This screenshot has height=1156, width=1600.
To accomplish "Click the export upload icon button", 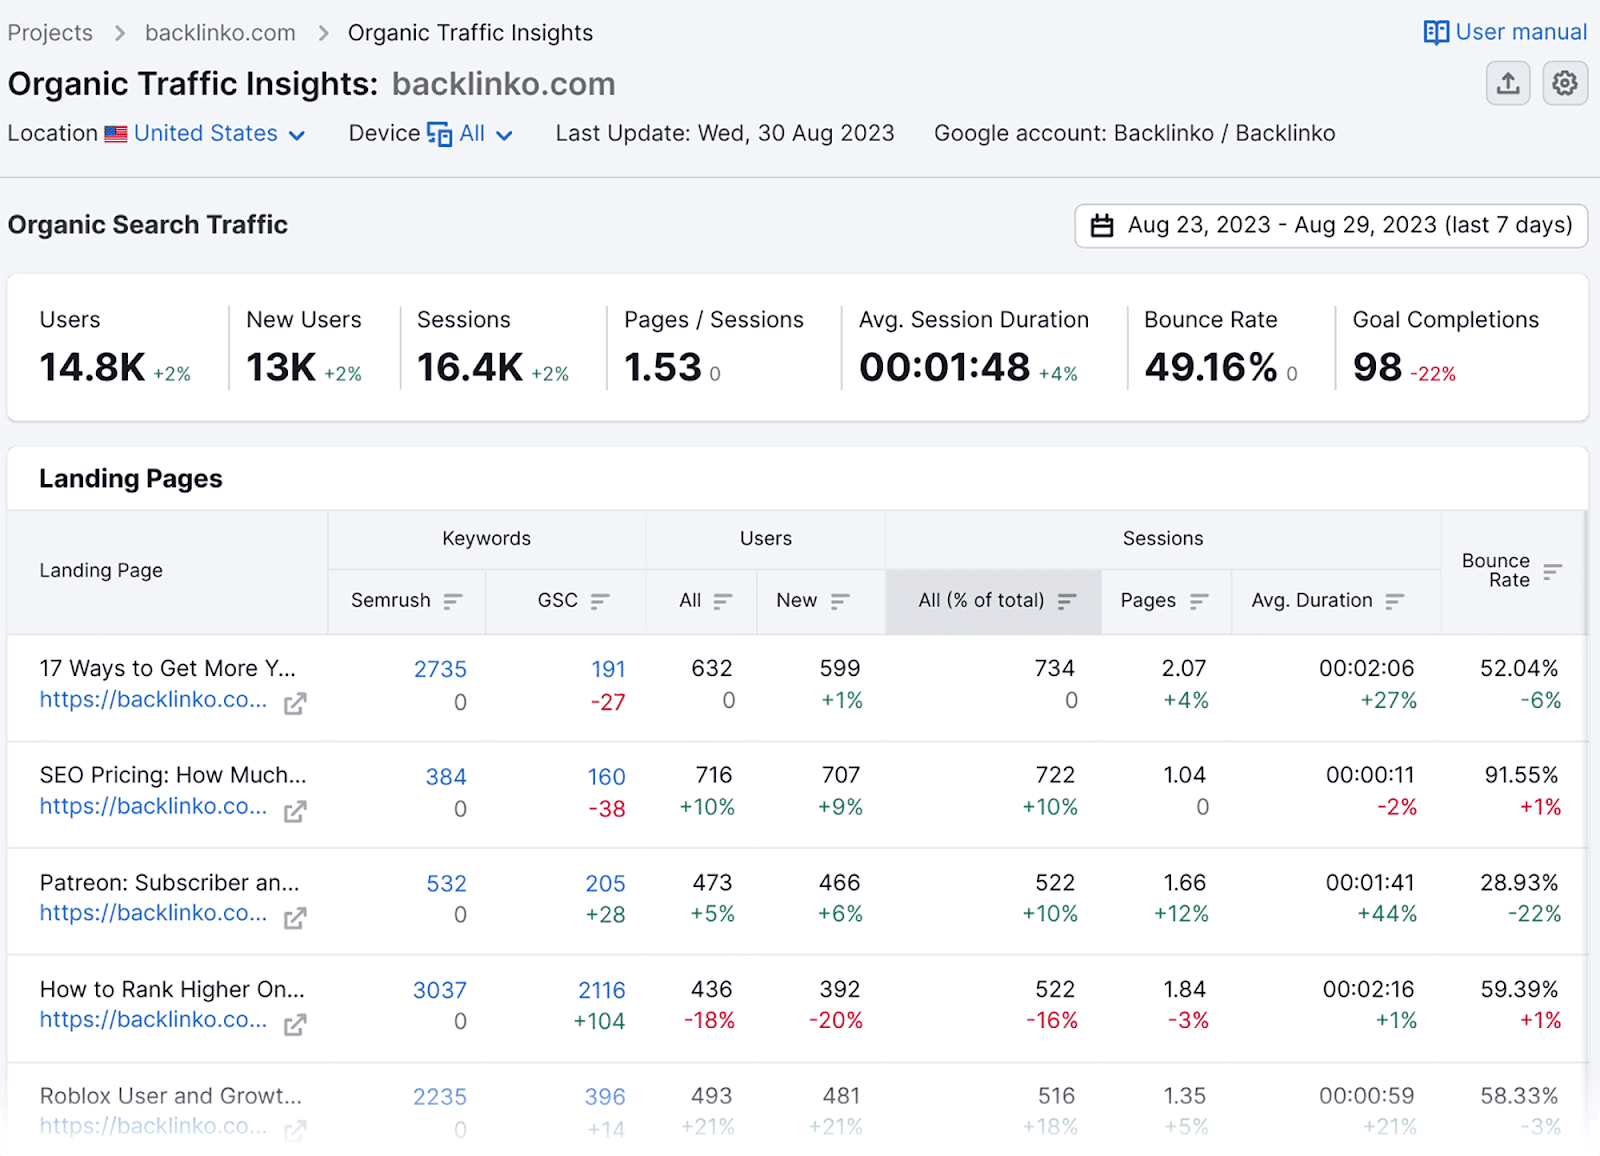I will click(x=1507, y=84).
